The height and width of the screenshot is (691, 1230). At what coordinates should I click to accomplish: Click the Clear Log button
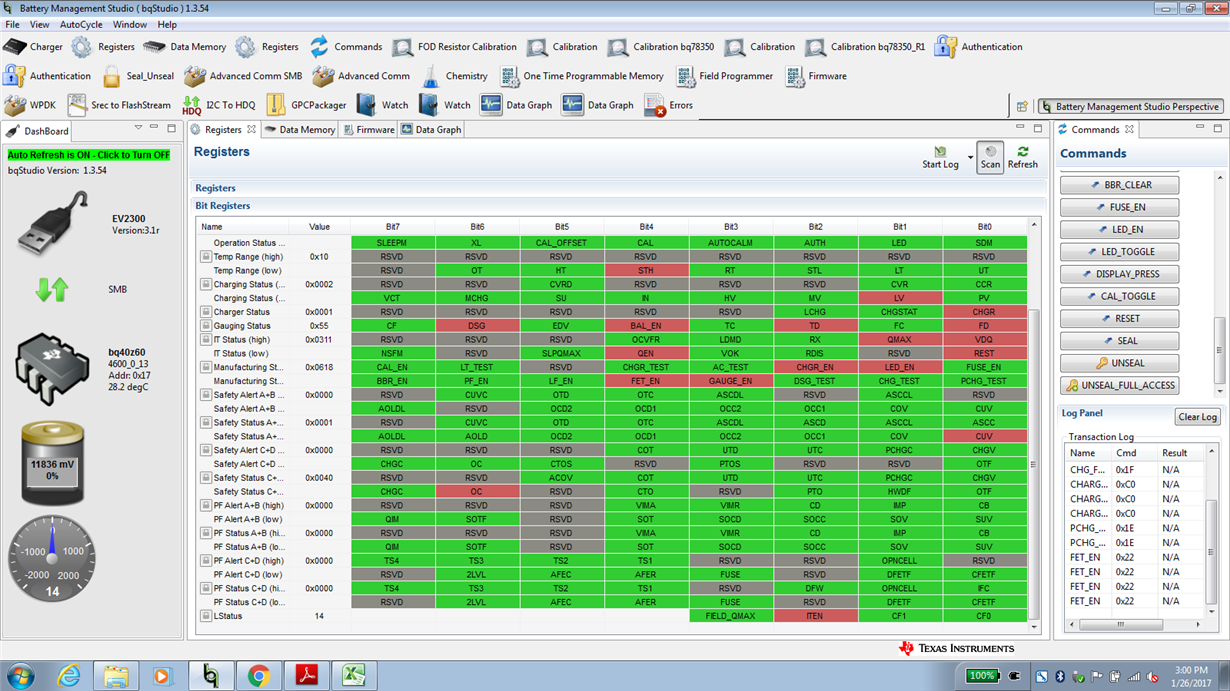tap(1197, 417)
